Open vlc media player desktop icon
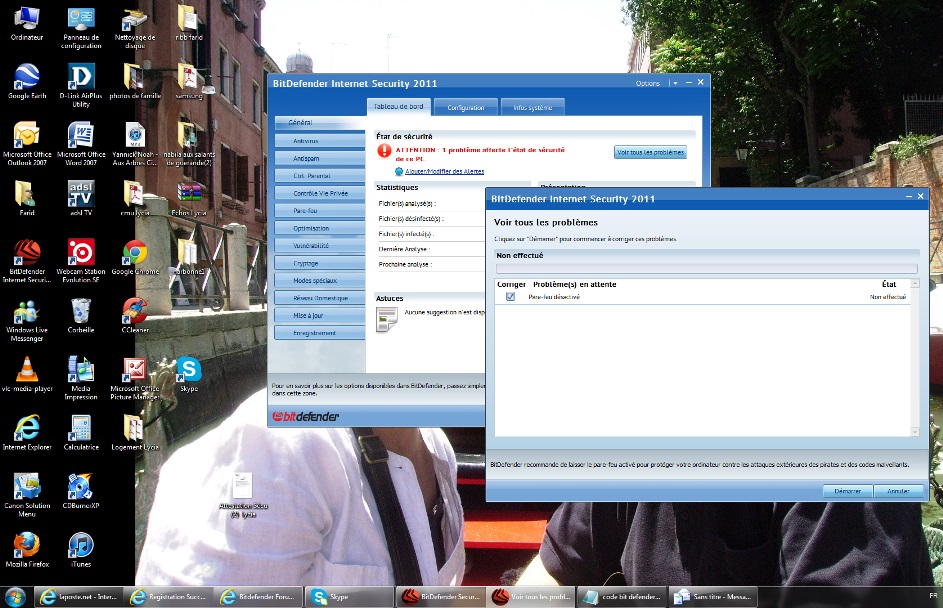Screen dimensions: 943x608 [x=27, y=374]
